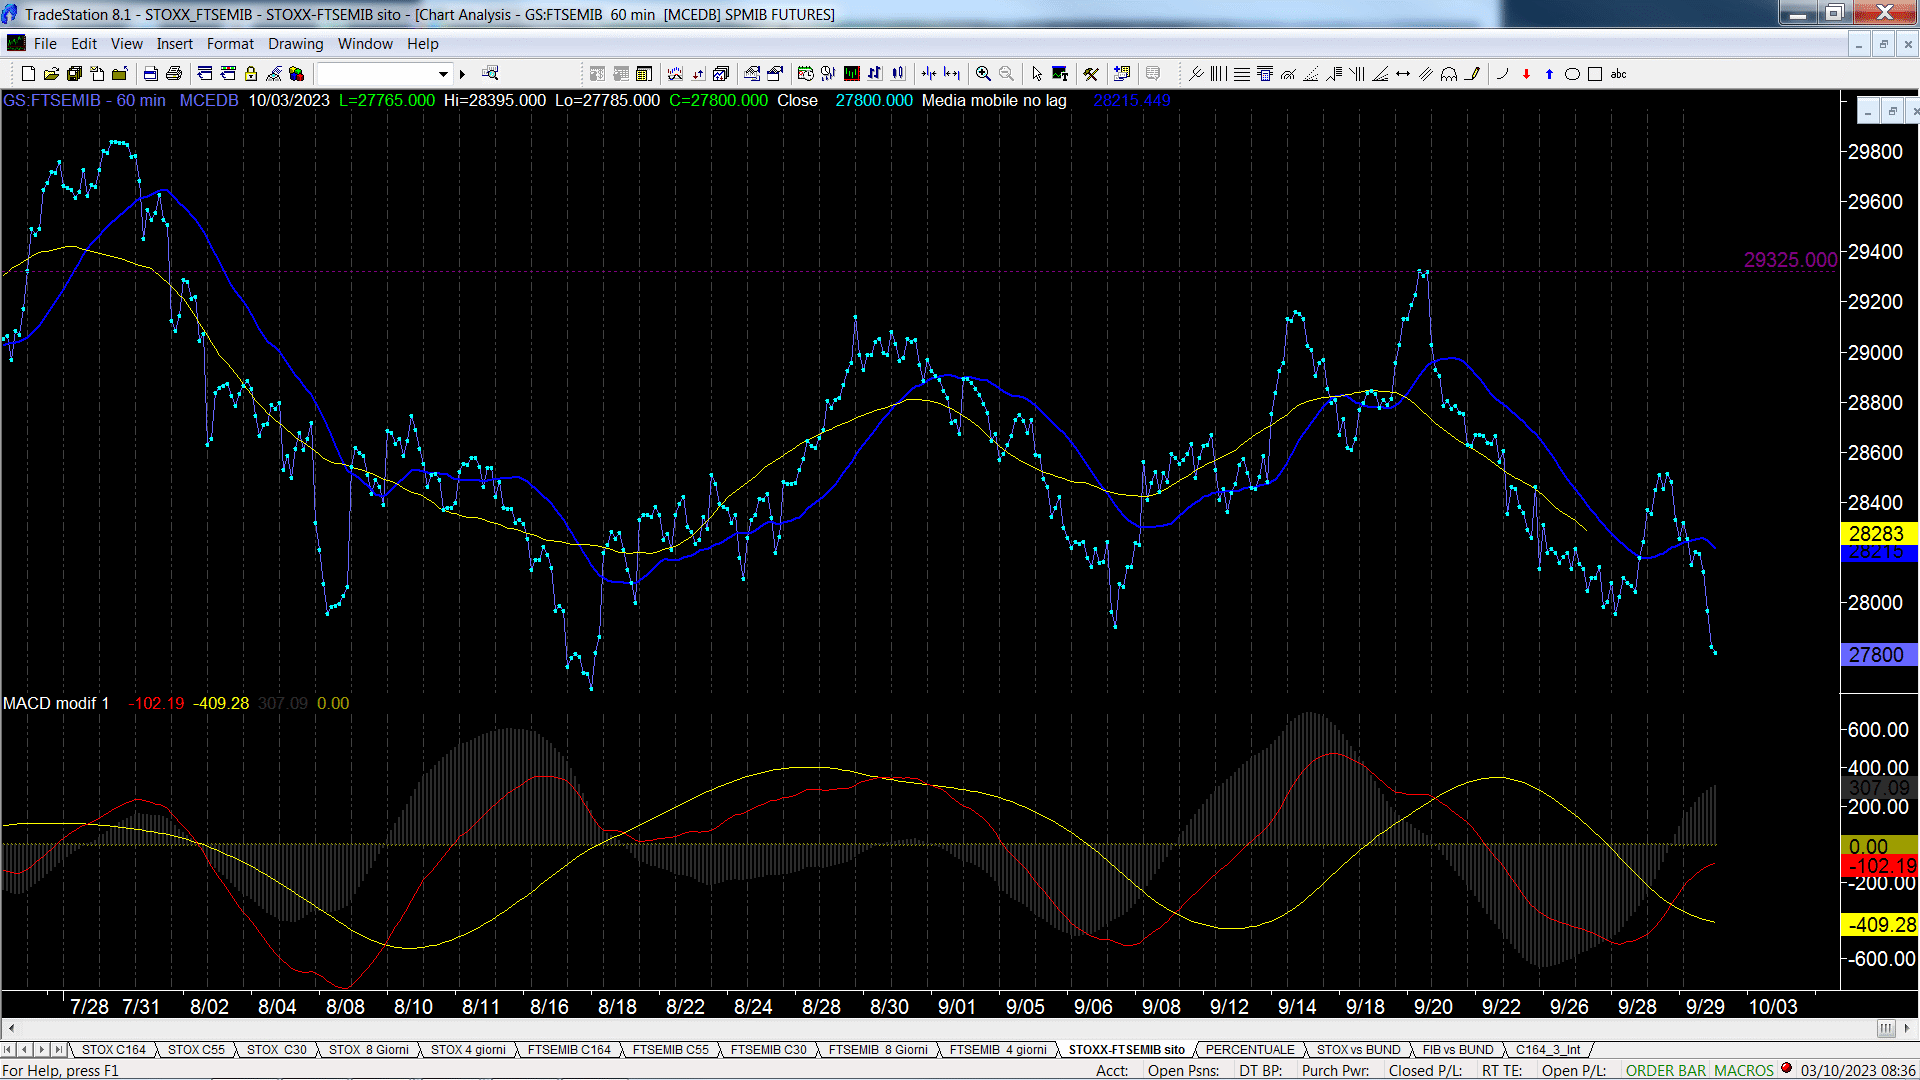Image resolution: width=1920 pixels, height=1080 pixels.
Task: Open the Insert menu
Action: click(175, 44)
